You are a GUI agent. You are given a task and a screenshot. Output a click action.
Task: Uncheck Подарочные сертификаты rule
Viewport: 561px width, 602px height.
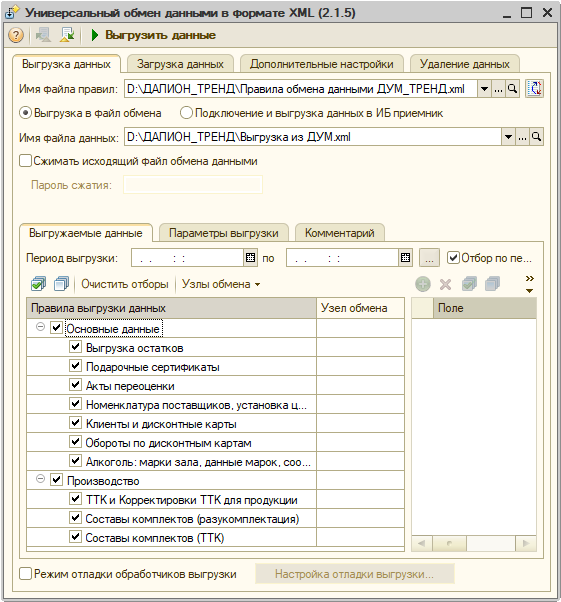(75, 366)
